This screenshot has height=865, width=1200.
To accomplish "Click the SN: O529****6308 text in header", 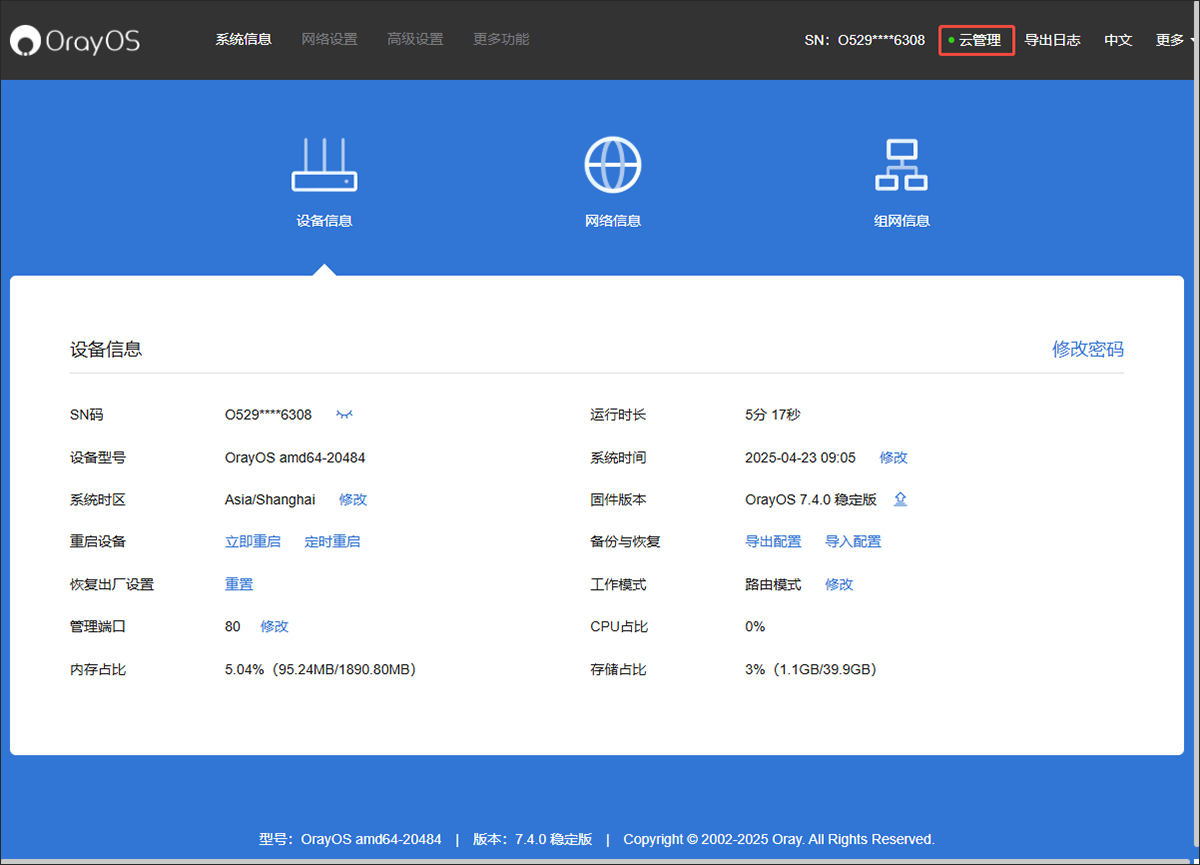I will 865,40.
